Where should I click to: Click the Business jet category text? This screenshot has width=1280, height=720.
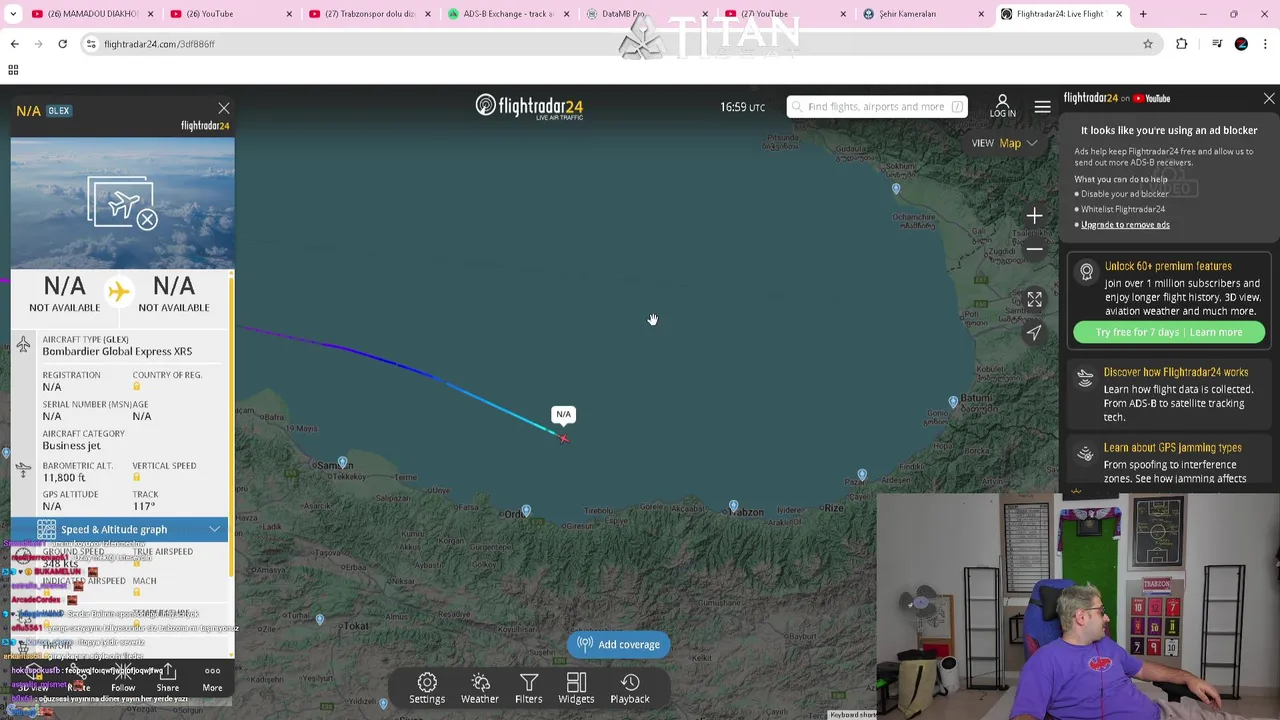coord(71,446)
